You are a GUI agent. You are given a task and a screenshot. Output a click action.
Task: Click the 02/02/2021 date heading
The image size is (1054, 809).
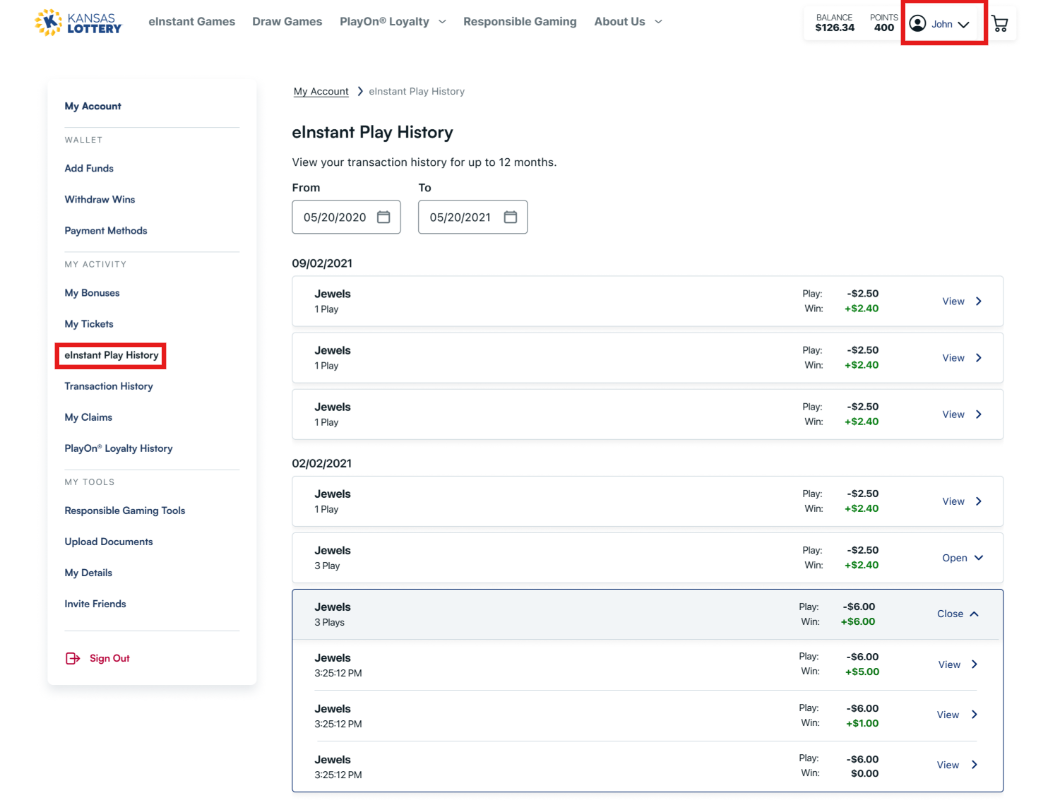[322, 464]
